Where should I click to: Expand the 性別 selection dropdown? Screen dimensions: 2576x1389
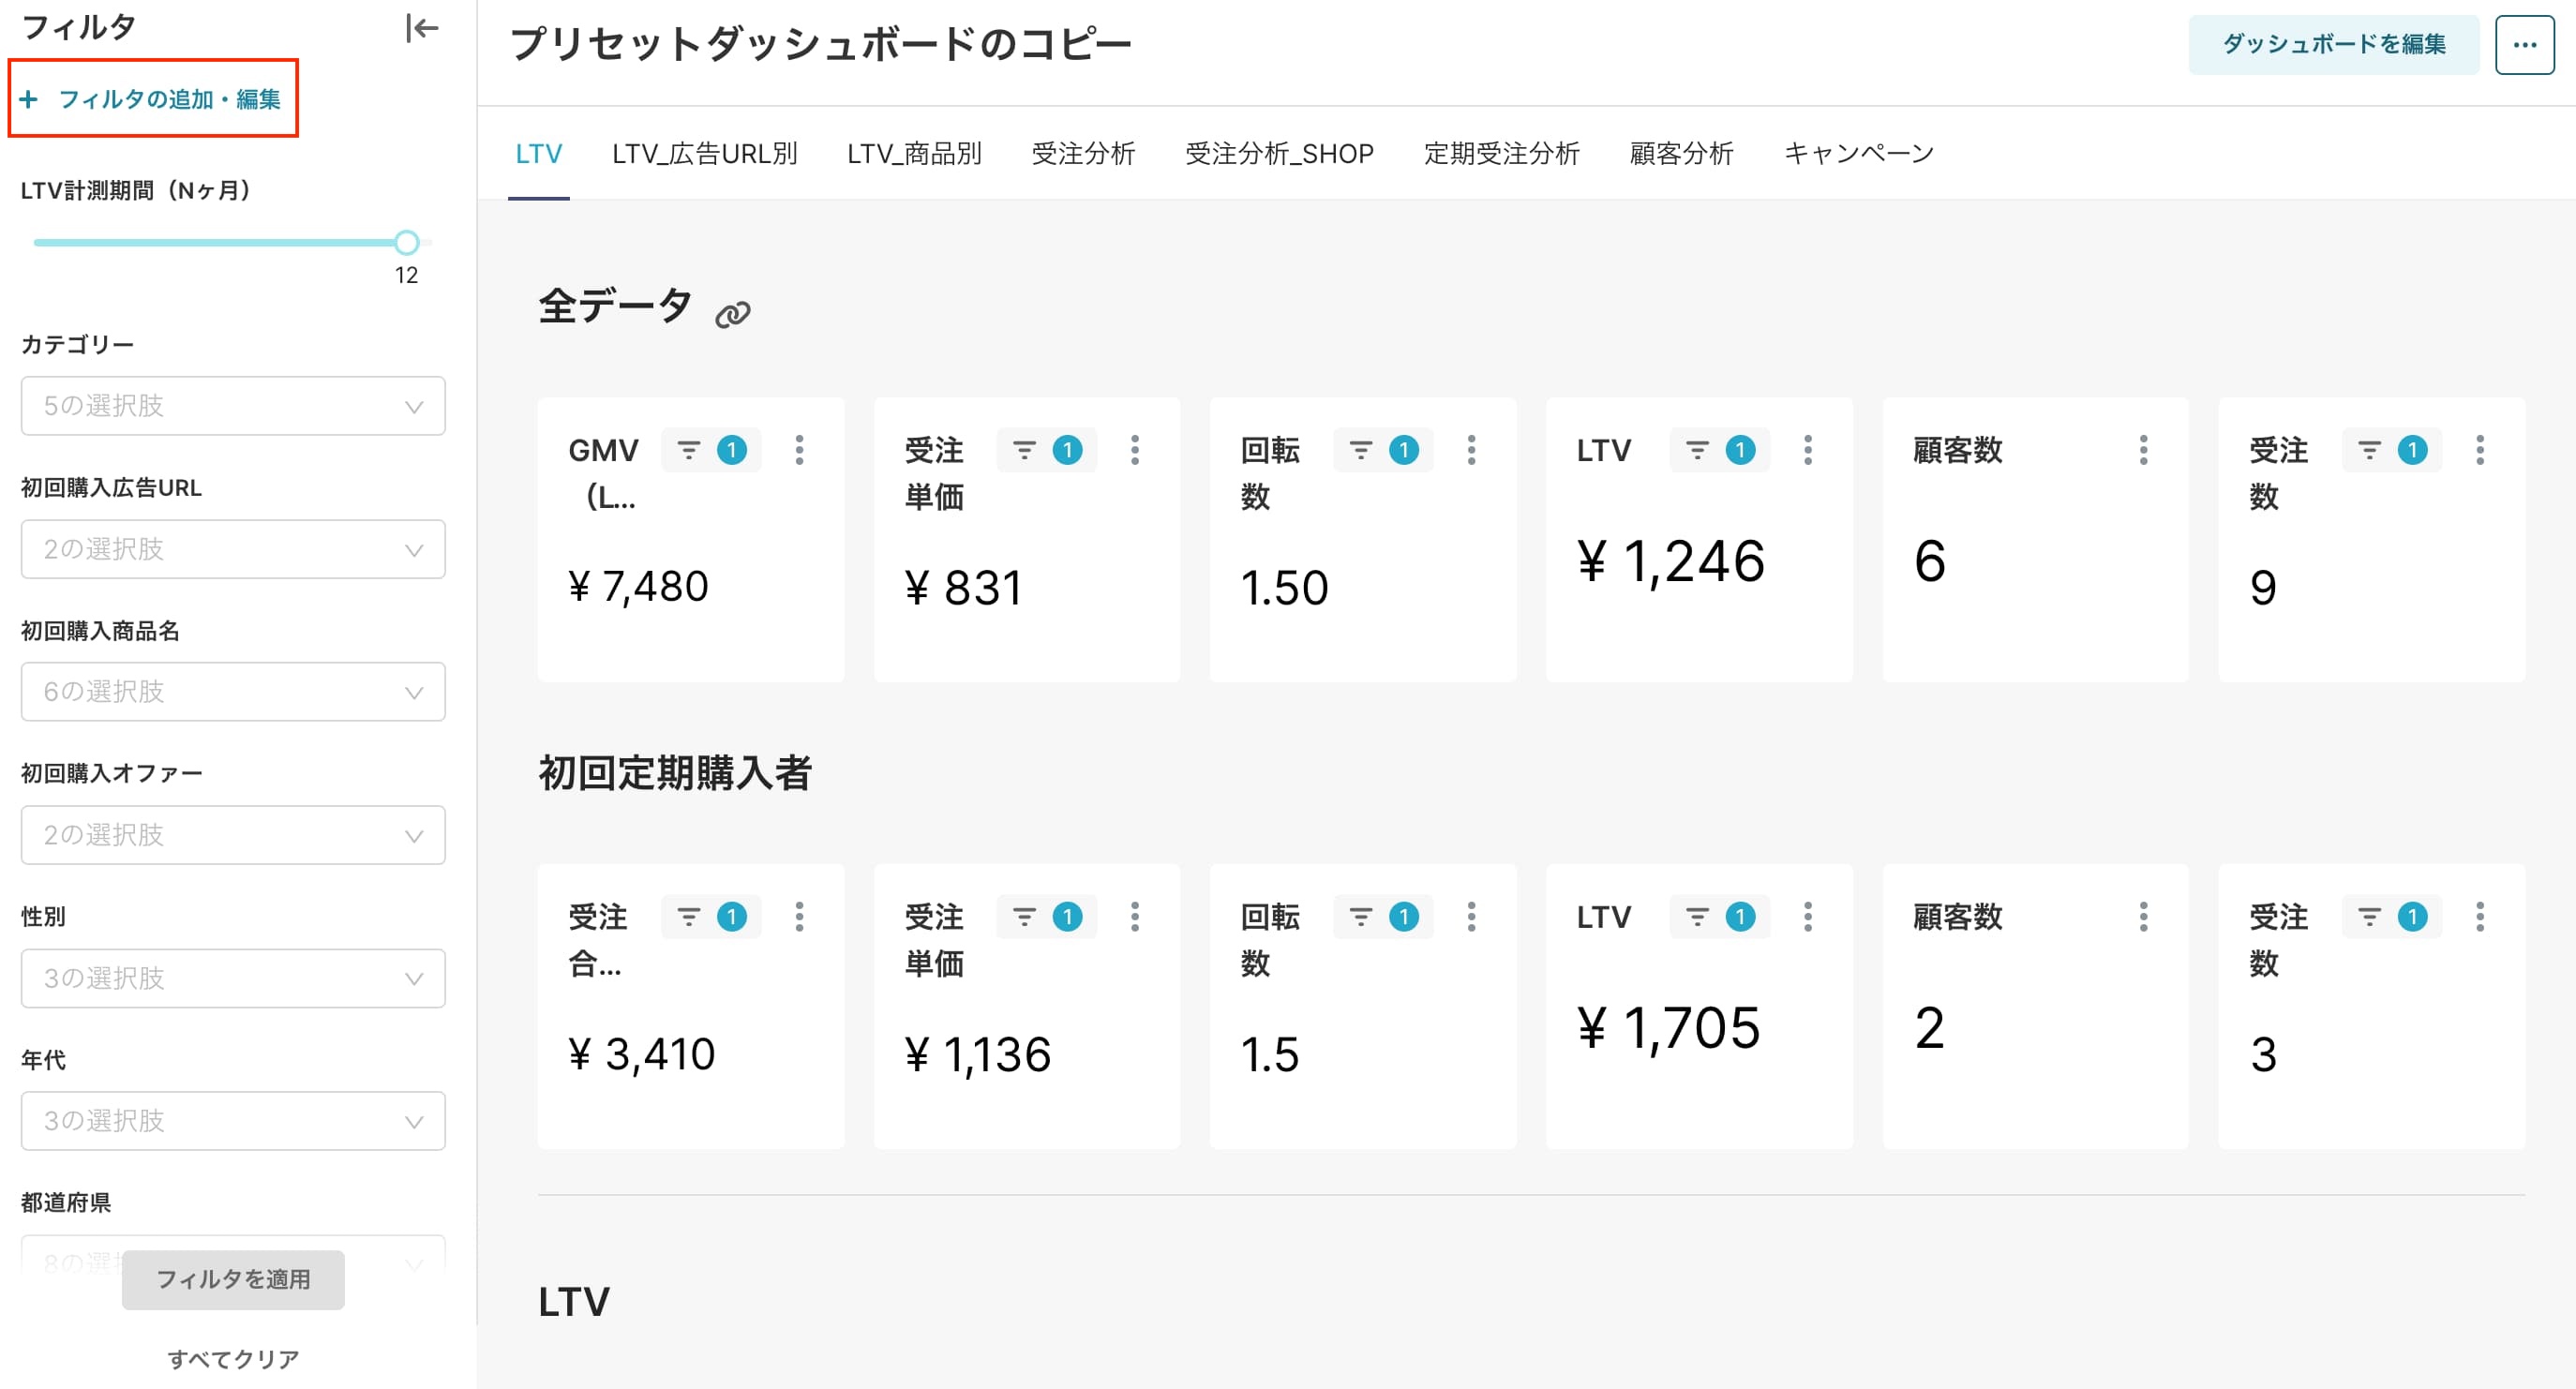pos(233,978)
